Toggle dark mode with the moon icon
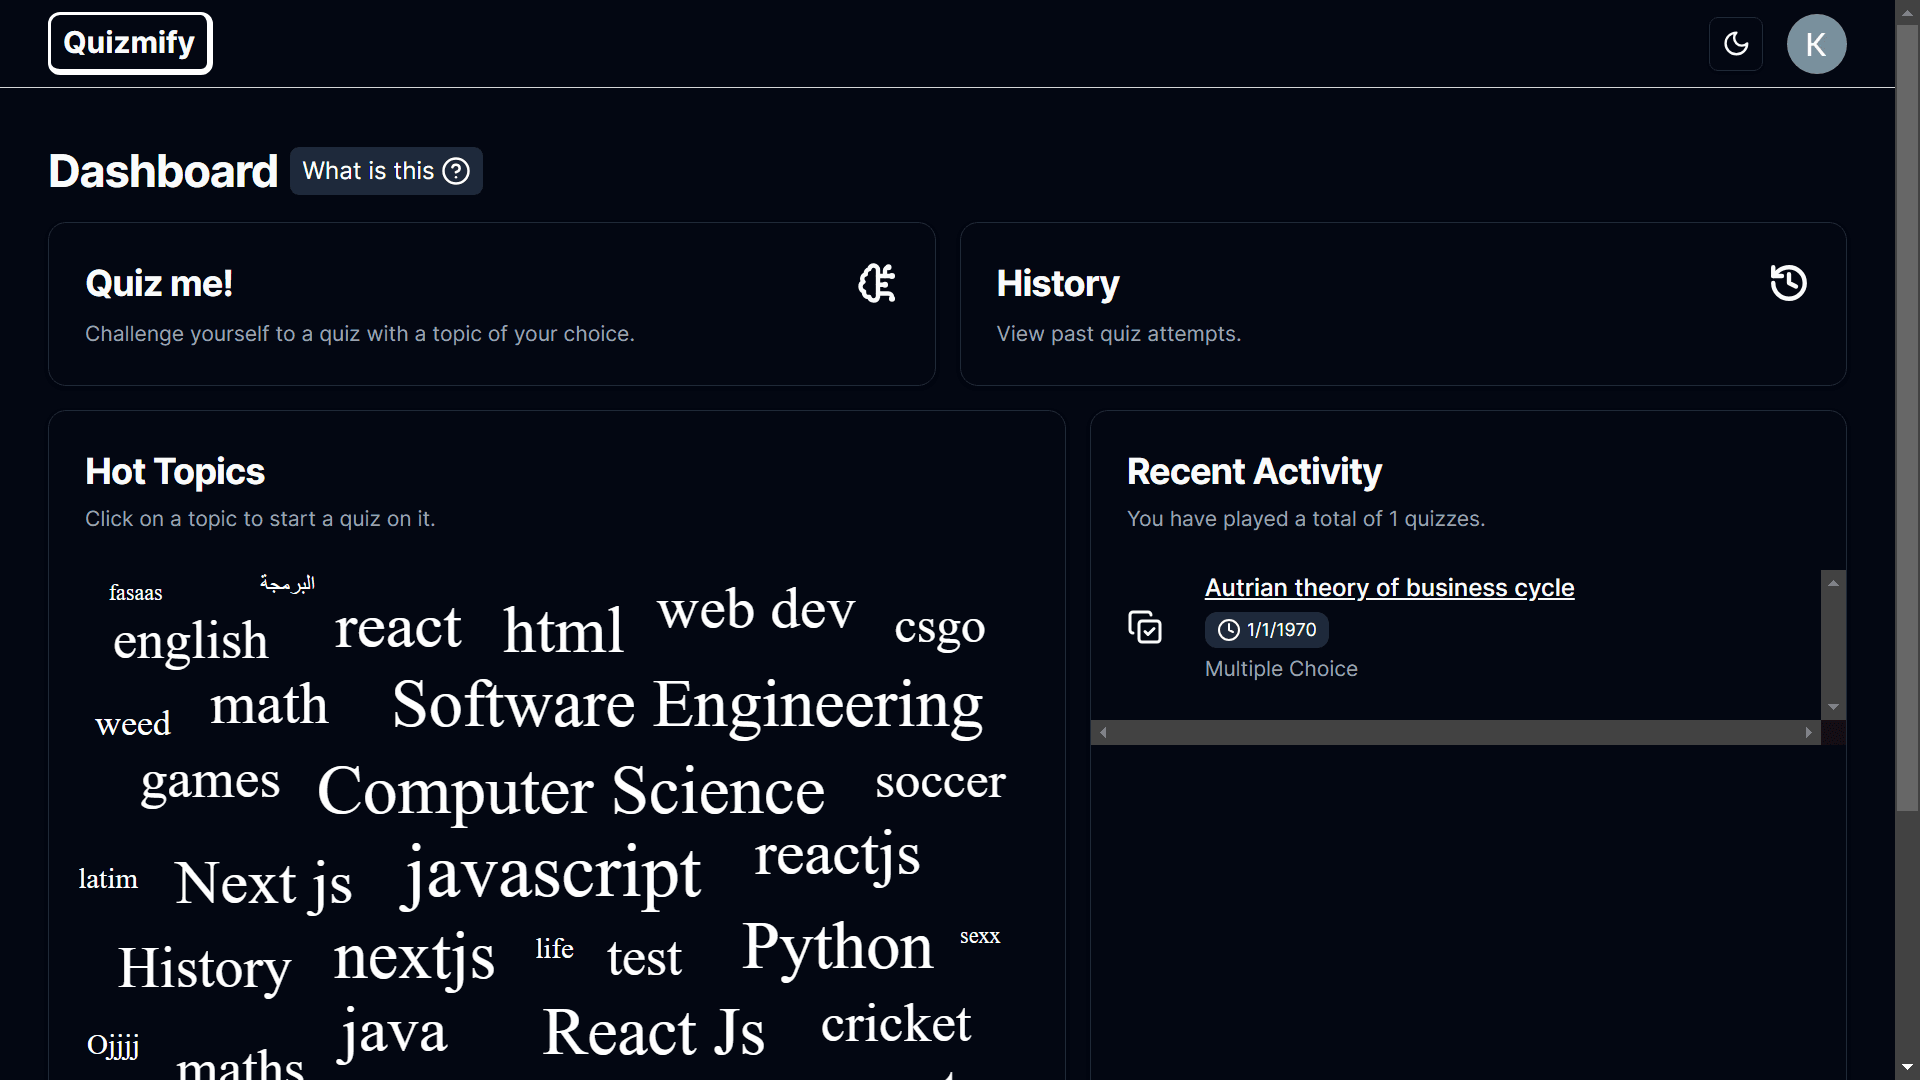The width and height of the screenshot is (1920, 1080). [1736, 44]
